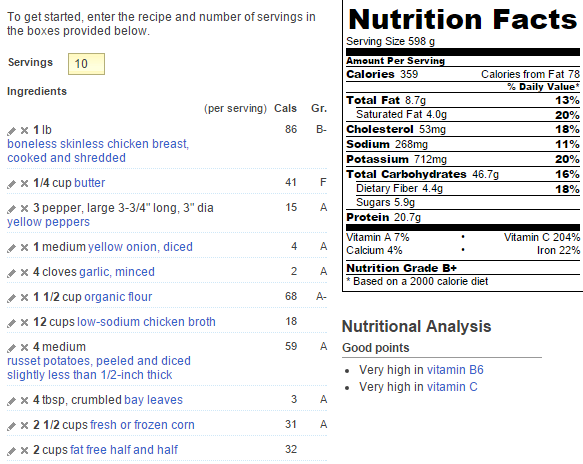Click the bay leaves ingredient link
This screenshot has height=464, width=583.
coord(153,400)
